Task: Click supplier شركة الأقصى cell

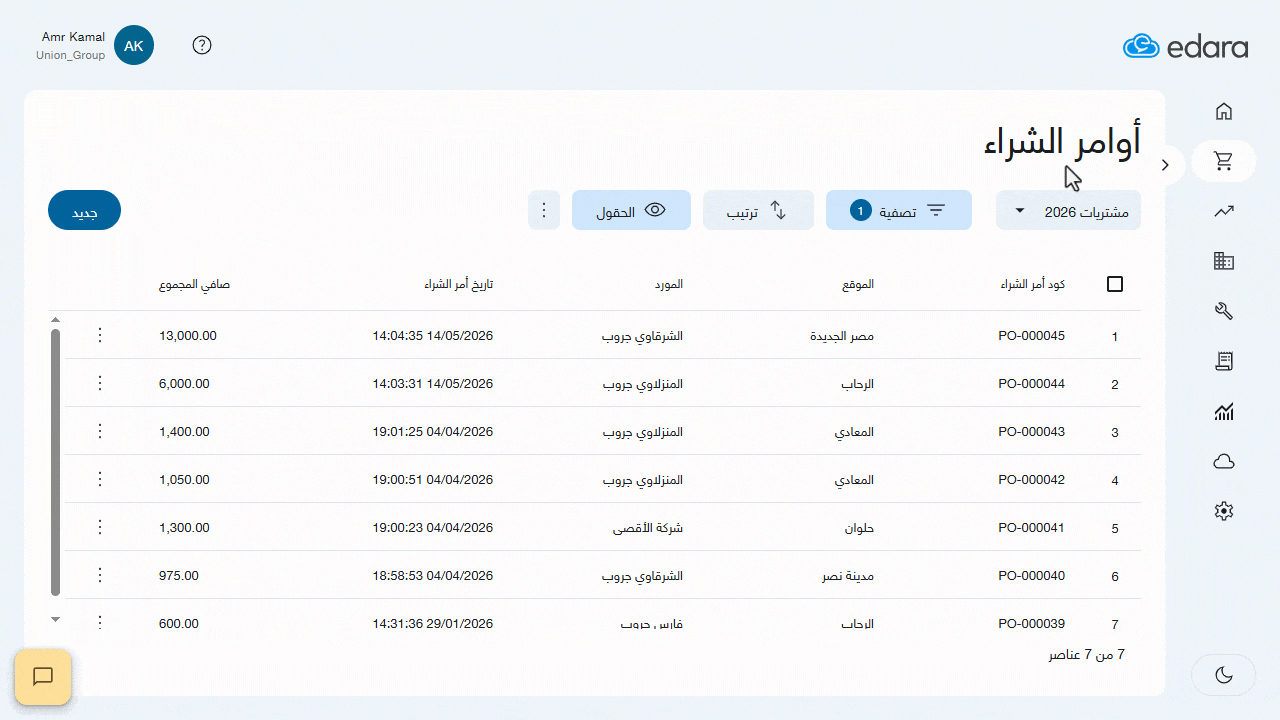Action: tap(648, 528)
